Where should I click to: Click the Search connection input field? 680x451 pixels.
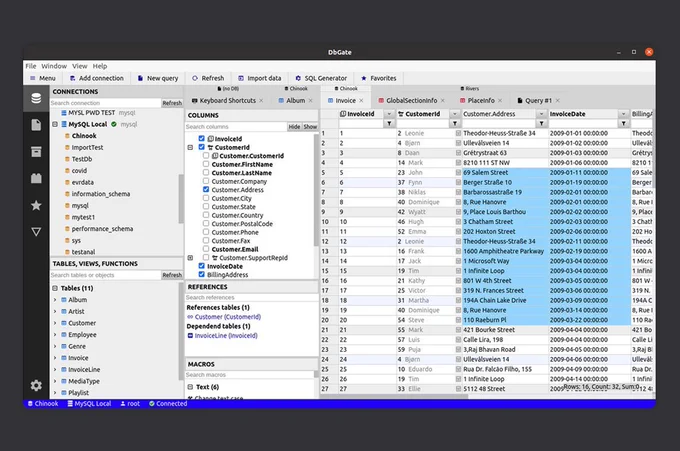[x=105, y=103]
